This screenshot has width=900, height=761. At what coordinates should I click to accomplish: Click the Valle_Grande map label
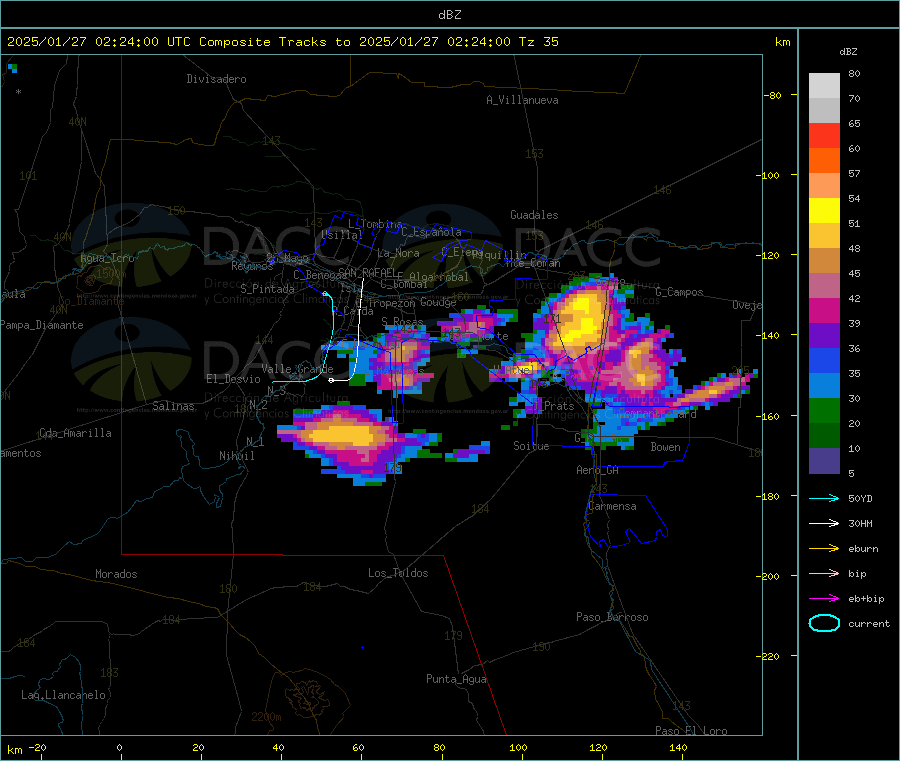point(297,369)
